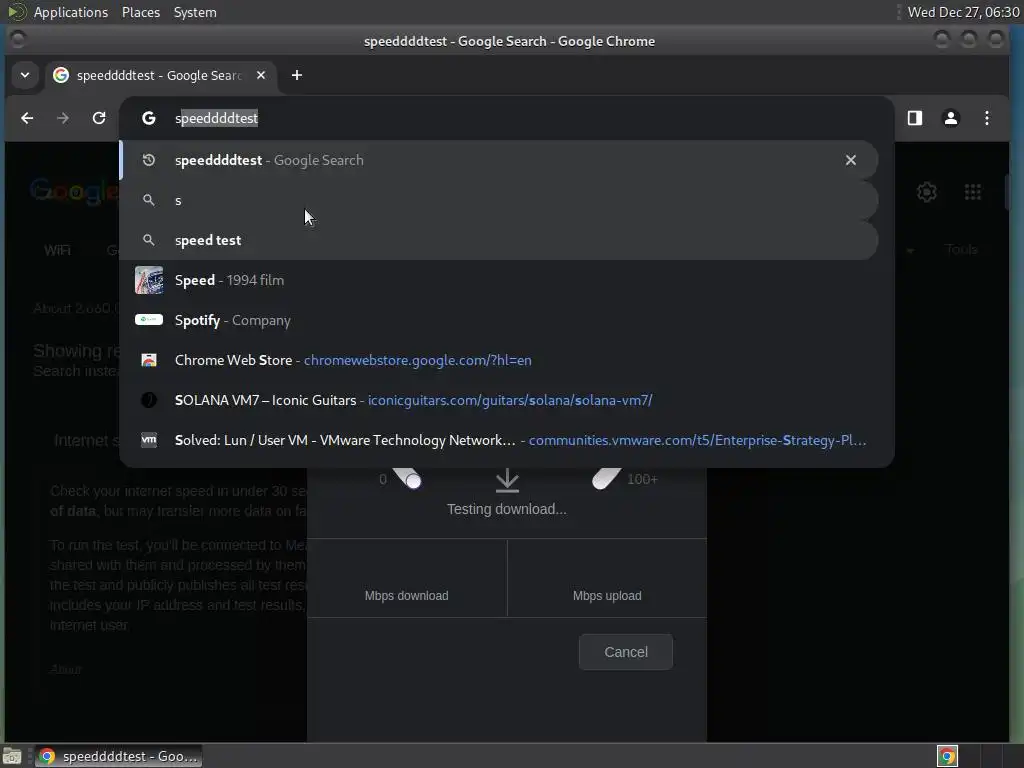The width and height of the screenshot is (1024, 768).
Task: Click the show desktop icon in taskbar
Action: click(x=12, y=756)
